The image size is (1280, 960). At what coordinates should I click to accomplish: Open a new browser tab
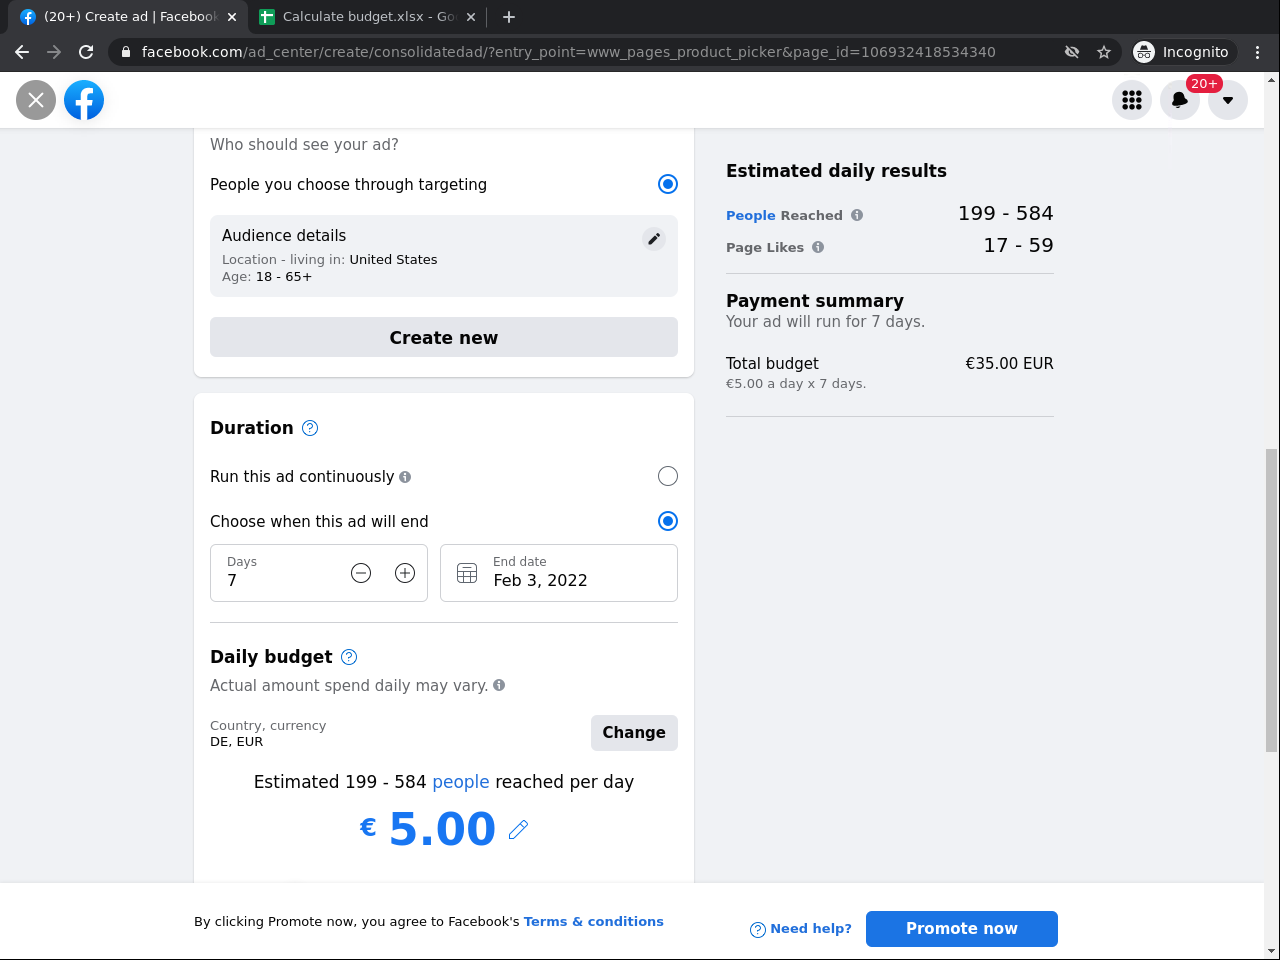(x=509, y=17)
